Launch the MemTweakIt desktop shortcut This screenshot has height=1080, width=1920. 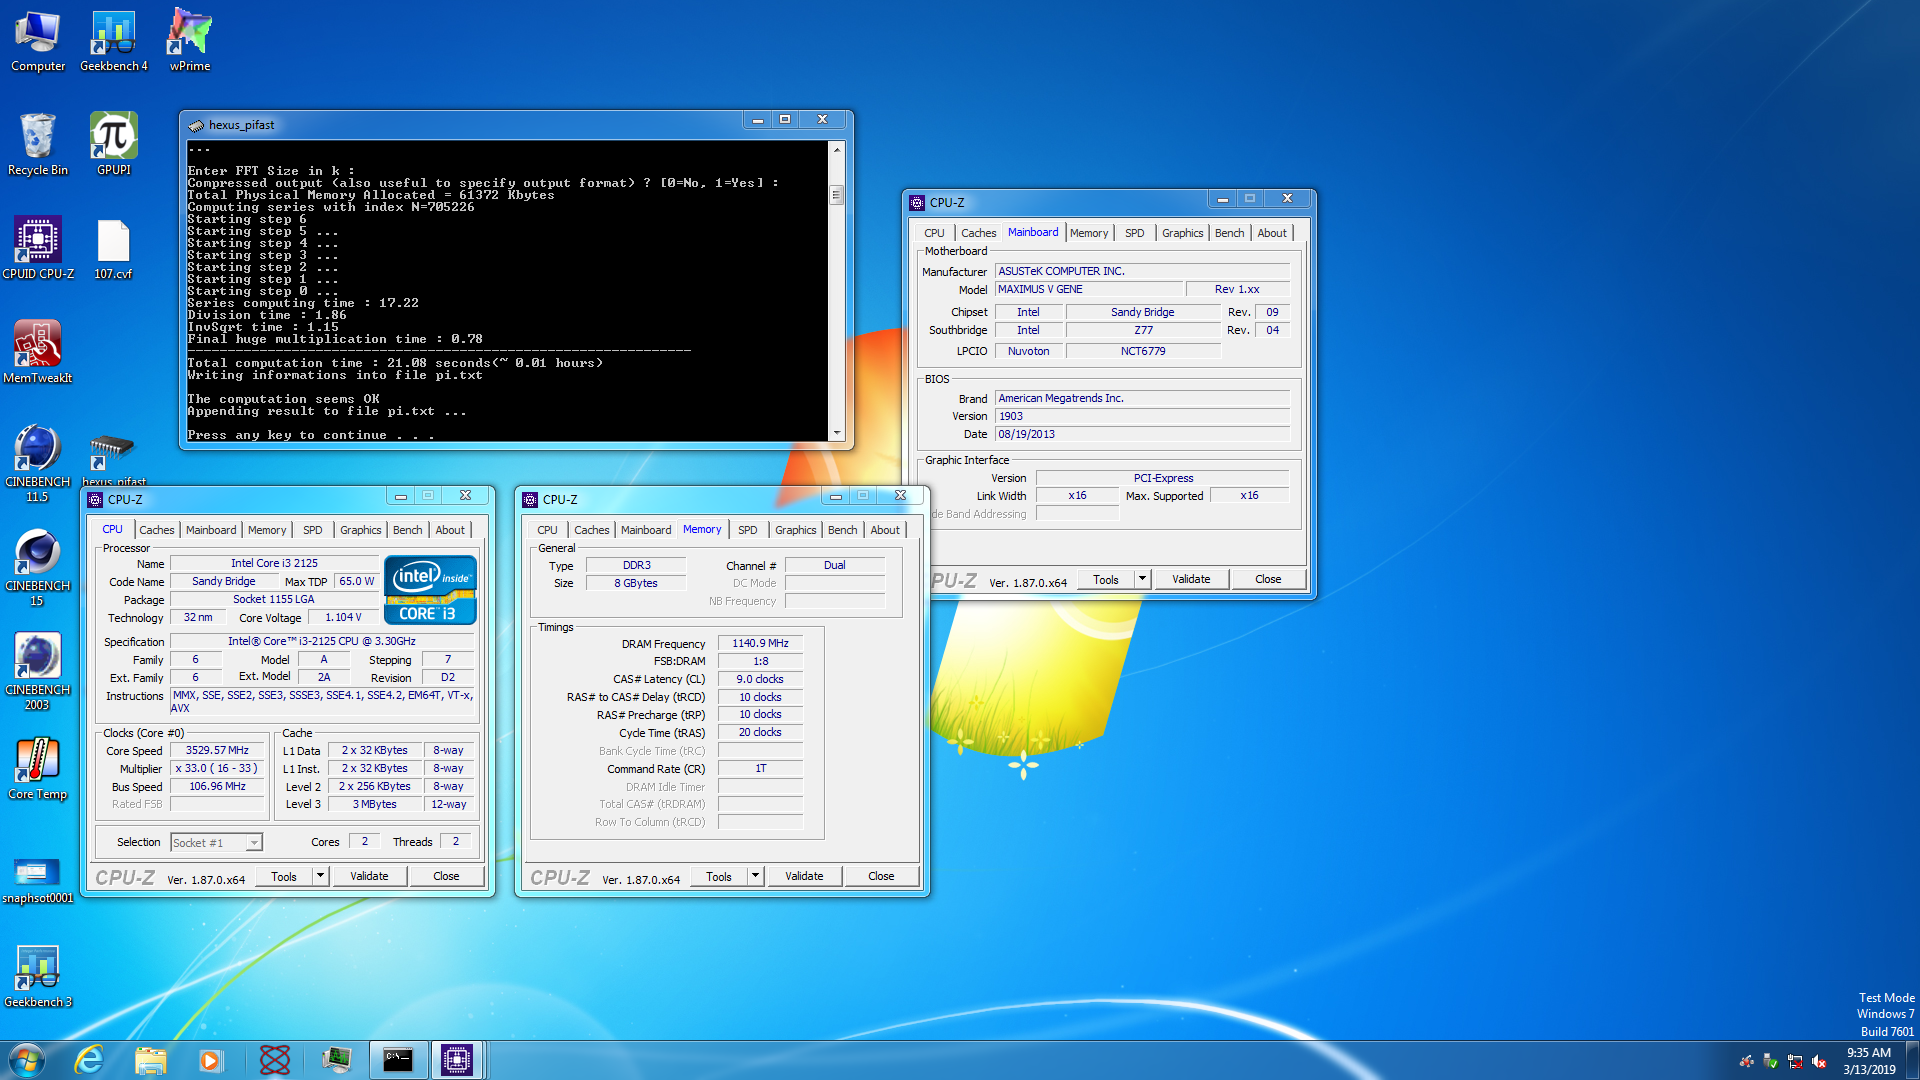click(38, 352)
